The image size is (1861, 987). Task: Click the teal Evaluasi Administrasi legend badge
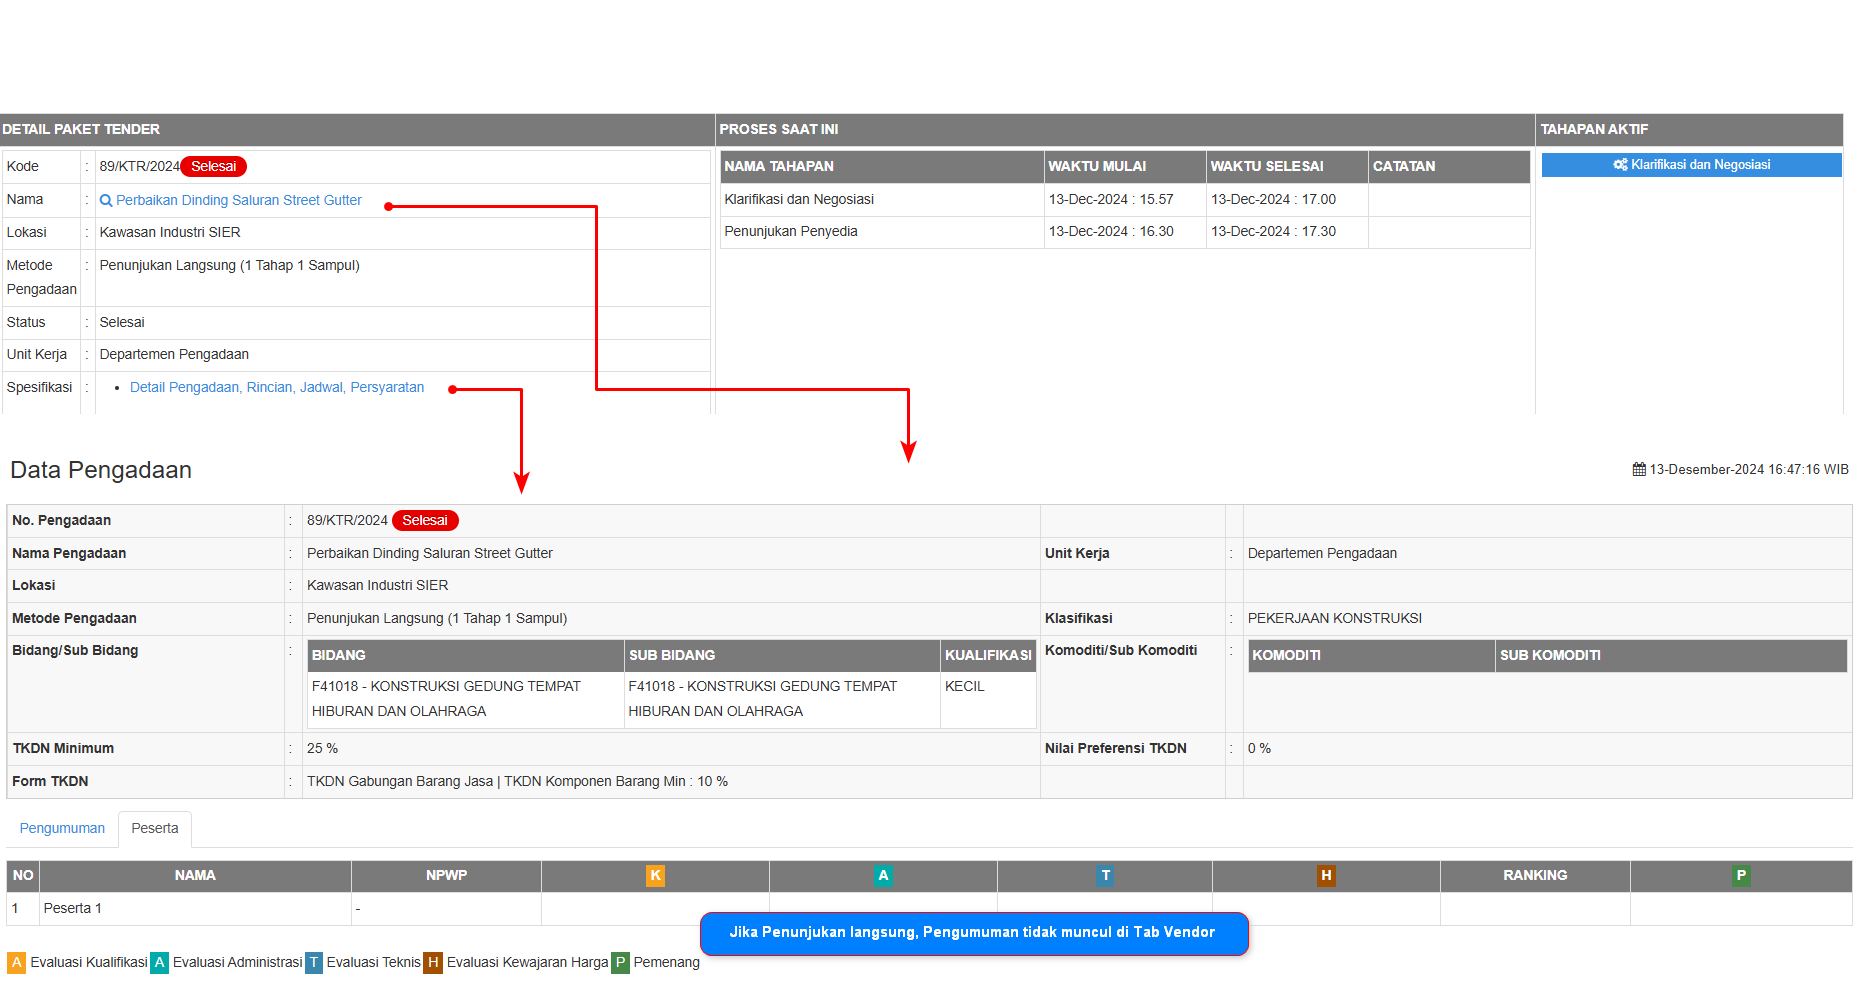pos(160,963)
